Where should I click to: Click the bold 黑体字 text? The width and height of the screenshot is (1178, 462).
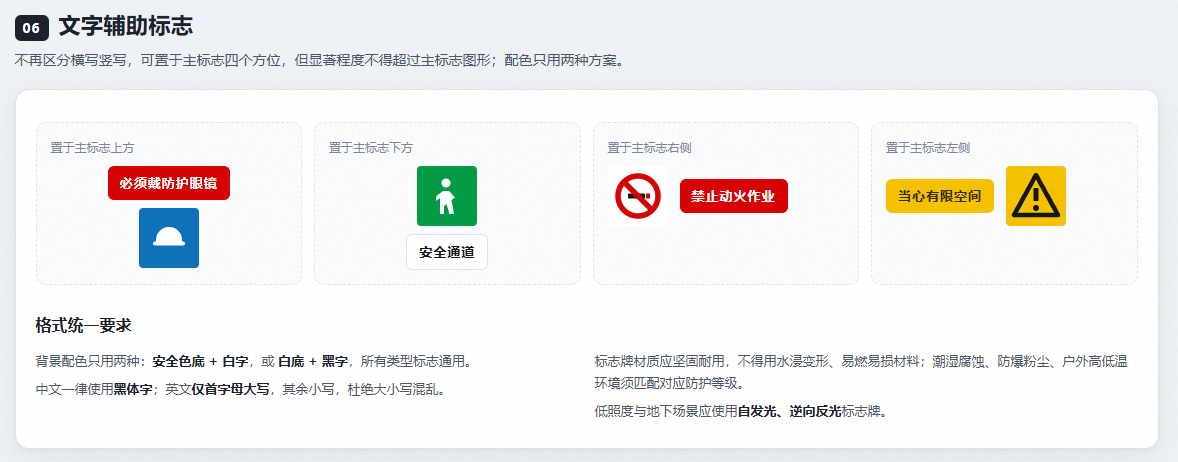coord(133,390)
